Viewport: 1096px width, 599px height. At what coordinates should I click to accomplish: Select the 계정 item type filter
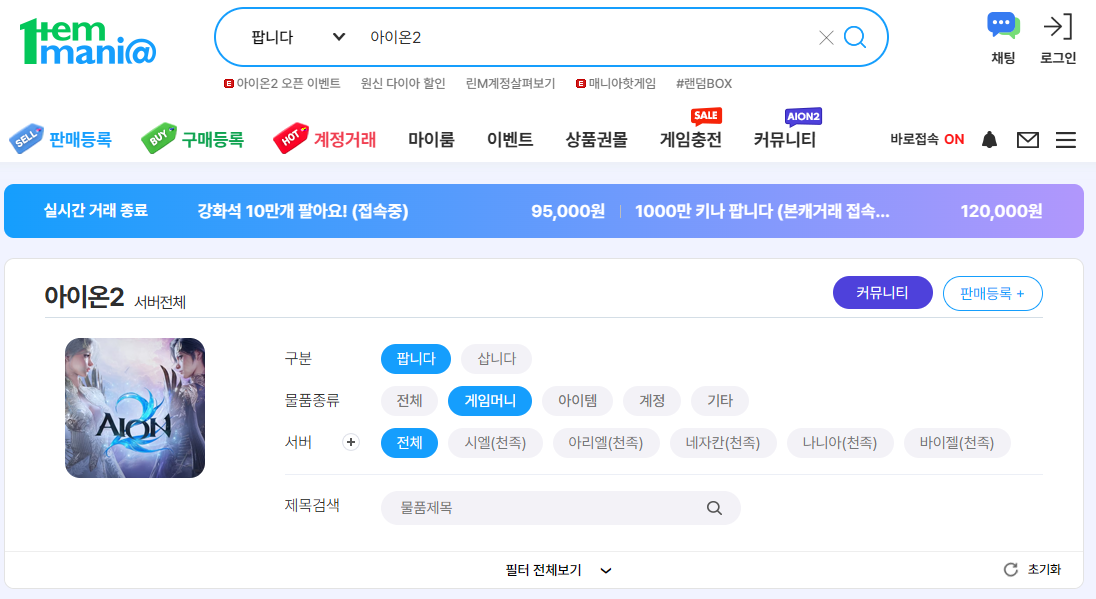click(651, 400)
